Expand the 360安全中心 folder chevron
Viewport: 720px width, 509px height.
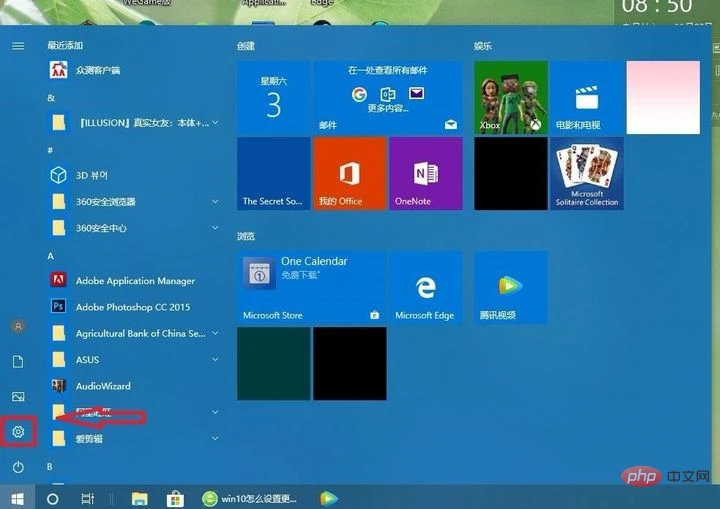[x=215, y=228]
